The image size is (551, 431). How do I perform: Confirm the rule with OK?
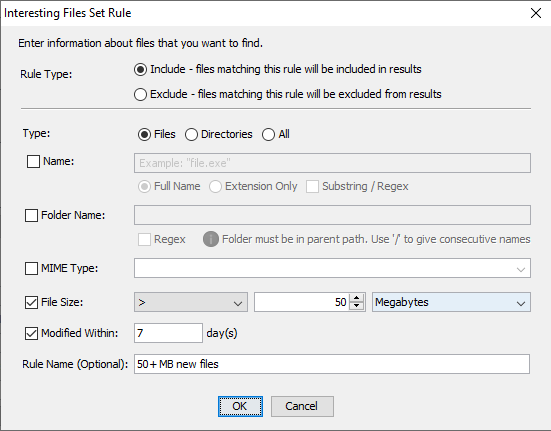pos(240,406)
